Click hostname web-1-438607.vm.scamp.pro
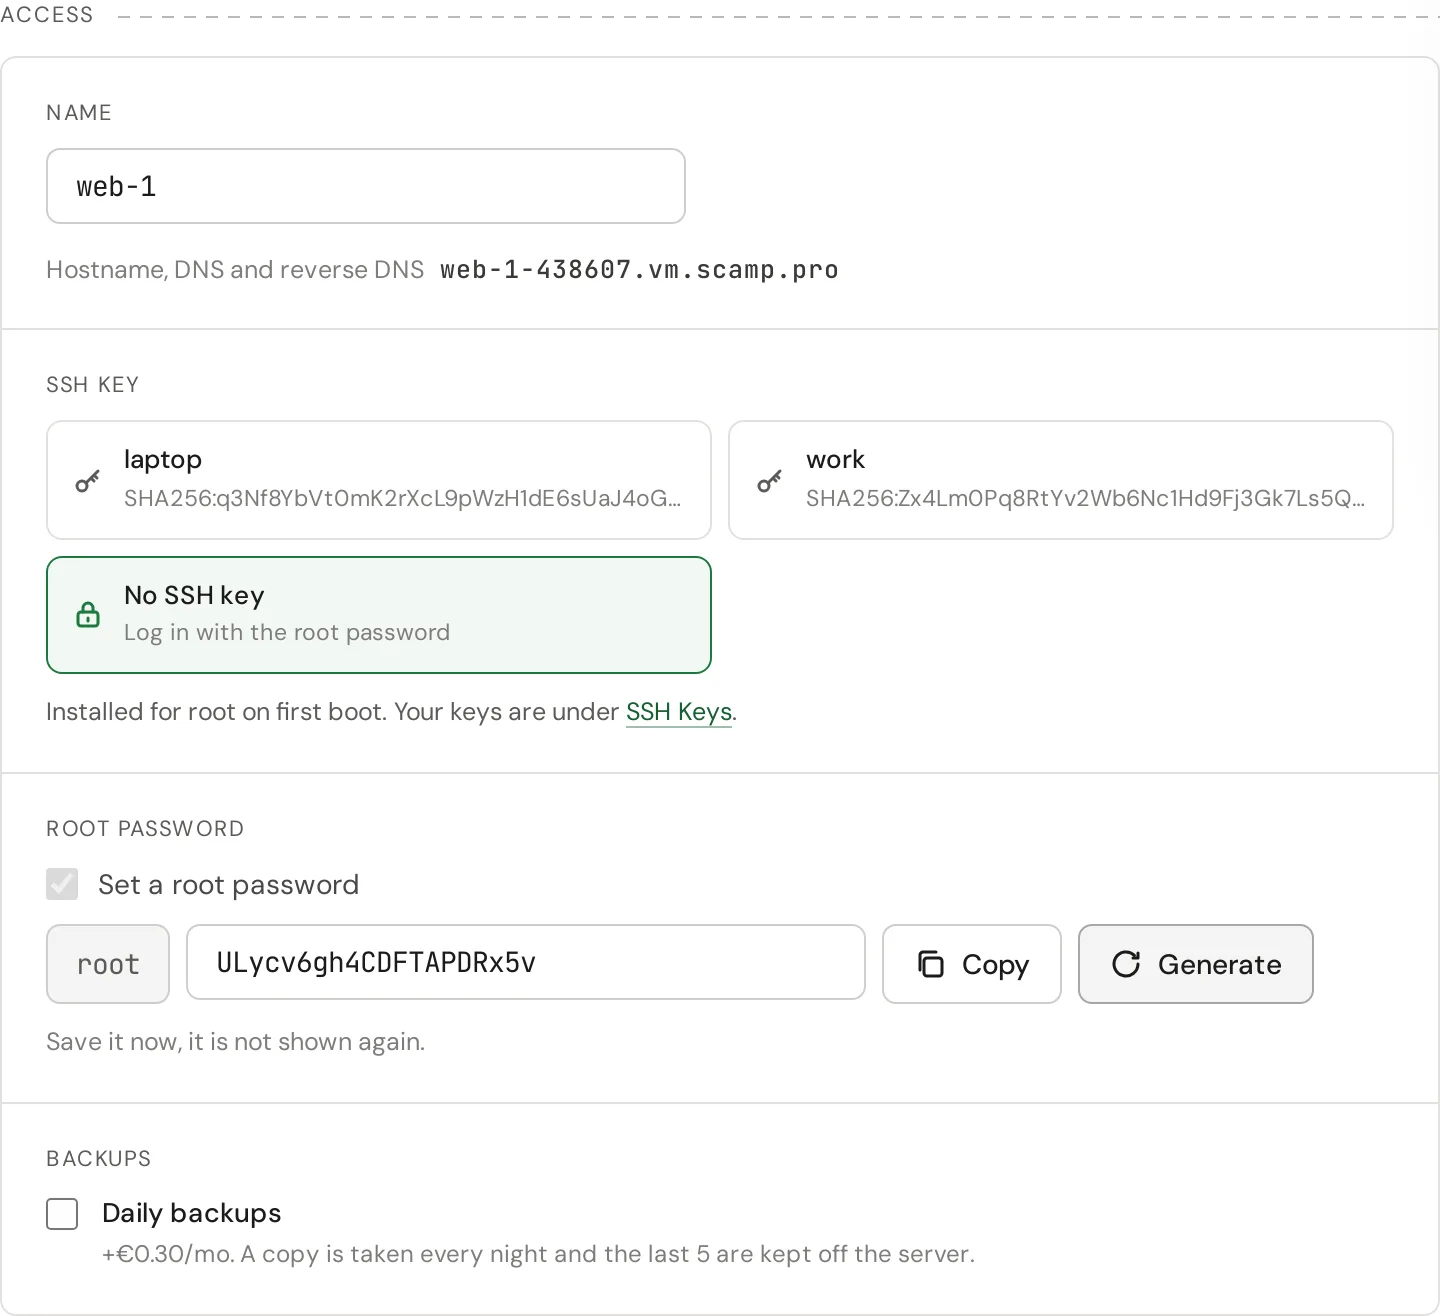1440x1316 pixels. (x=639, y=270)
